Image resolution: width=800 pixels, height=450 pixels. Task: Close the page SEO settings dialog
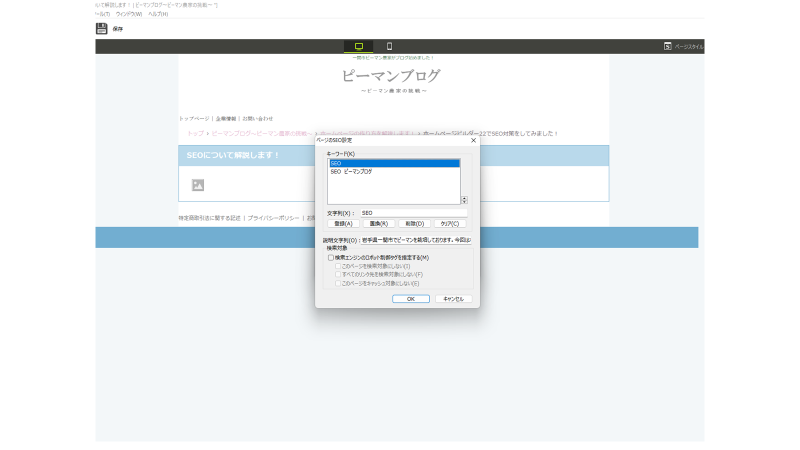tap(473, 140)
